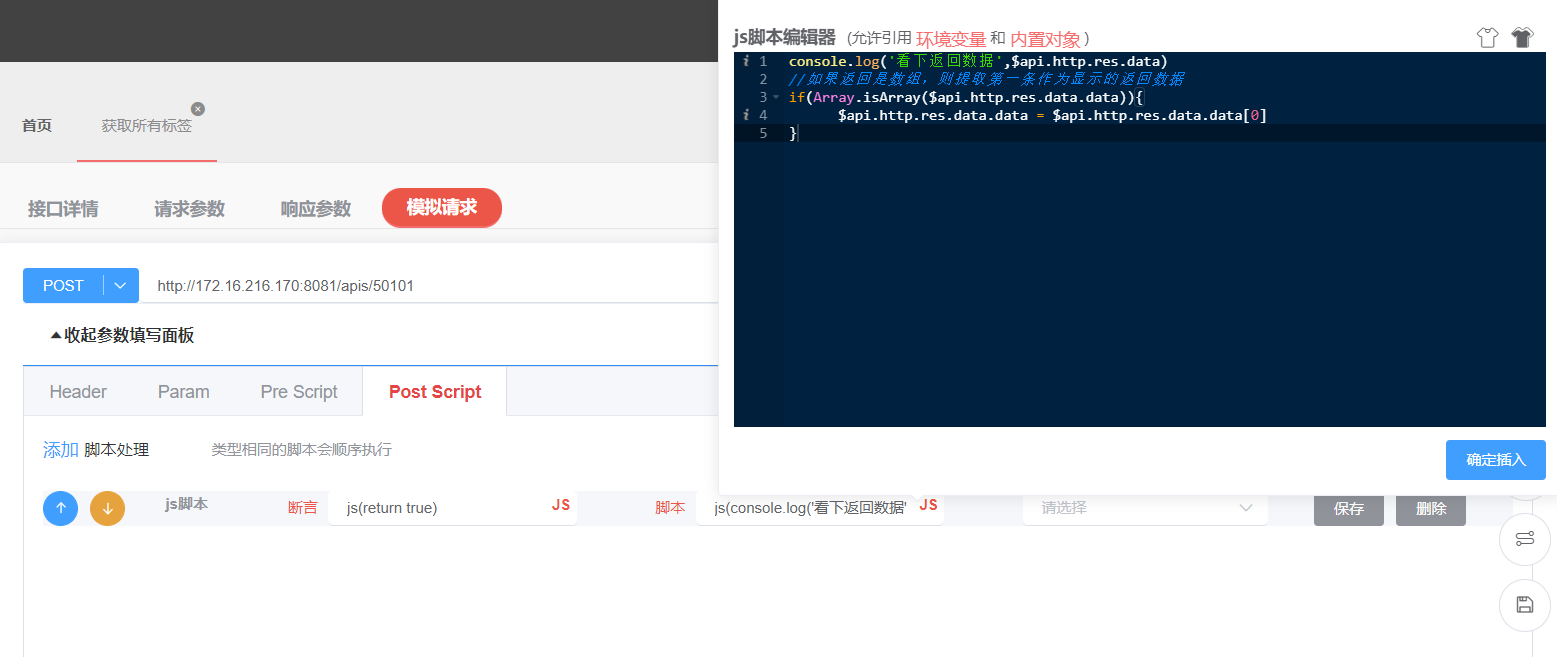Click the assignment code on line 4
The image size is (1557, 657).
point(1052,116)
